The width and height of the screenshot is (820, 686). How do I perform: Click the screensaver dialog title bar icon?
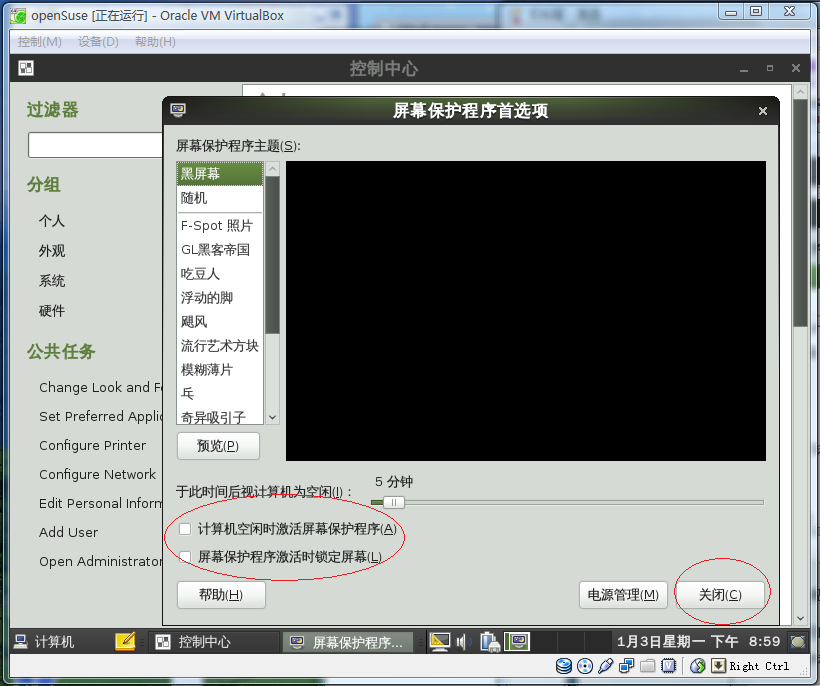(x=178, y=110)
